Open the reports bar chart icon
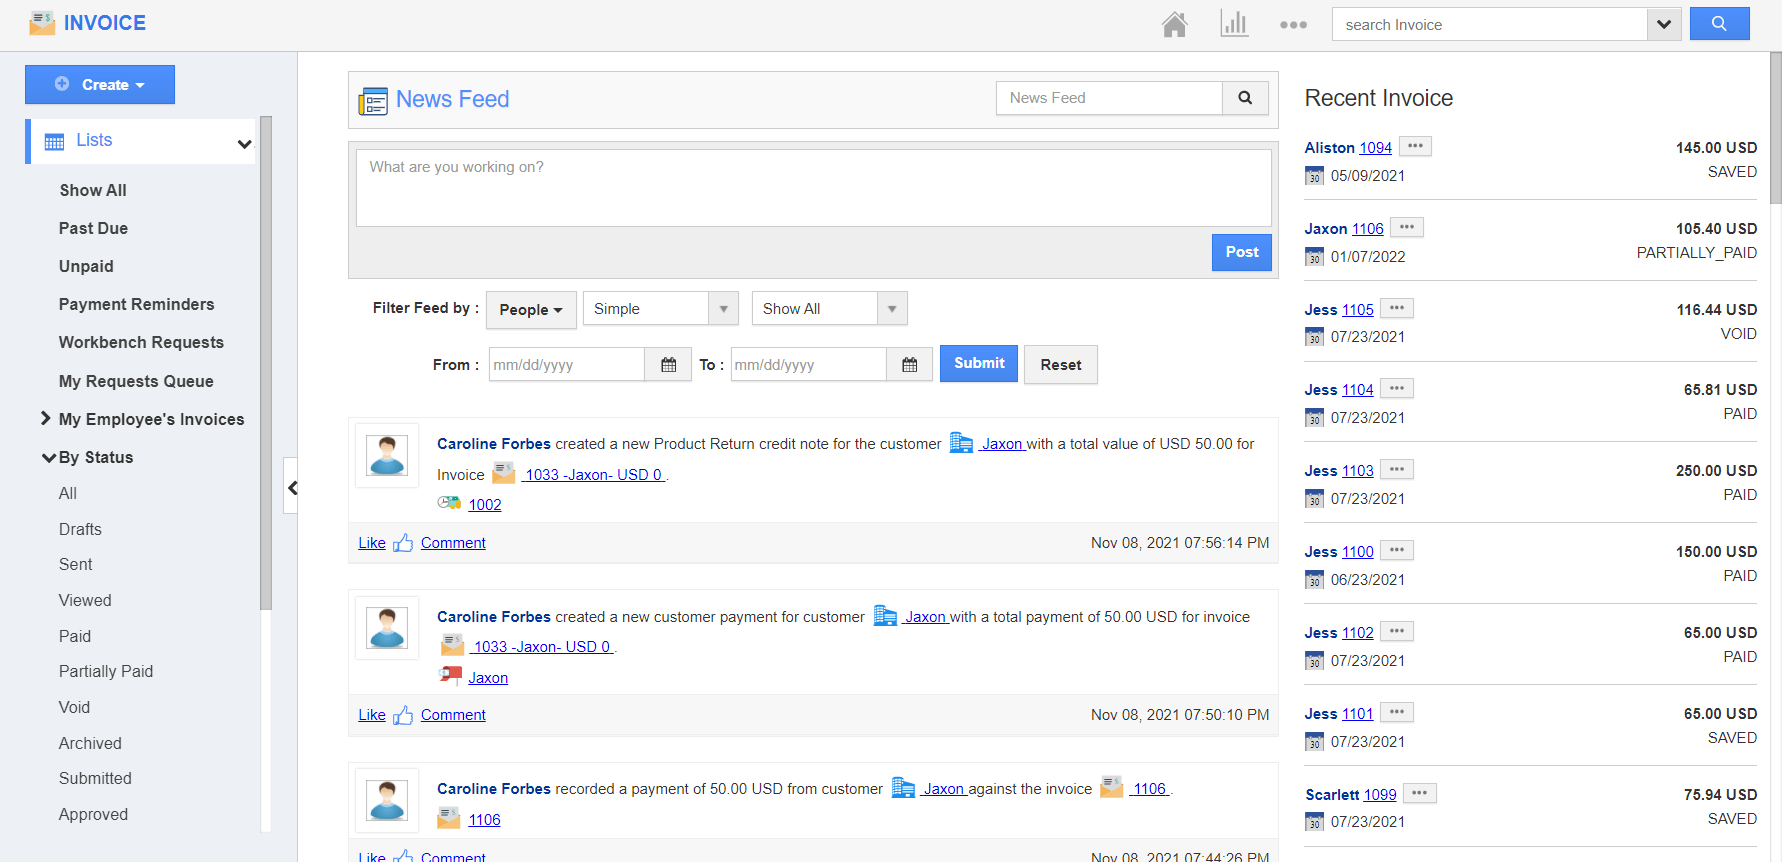Image resolution: width=1782 pixels, height=862 pixels. pos(1234,24)
